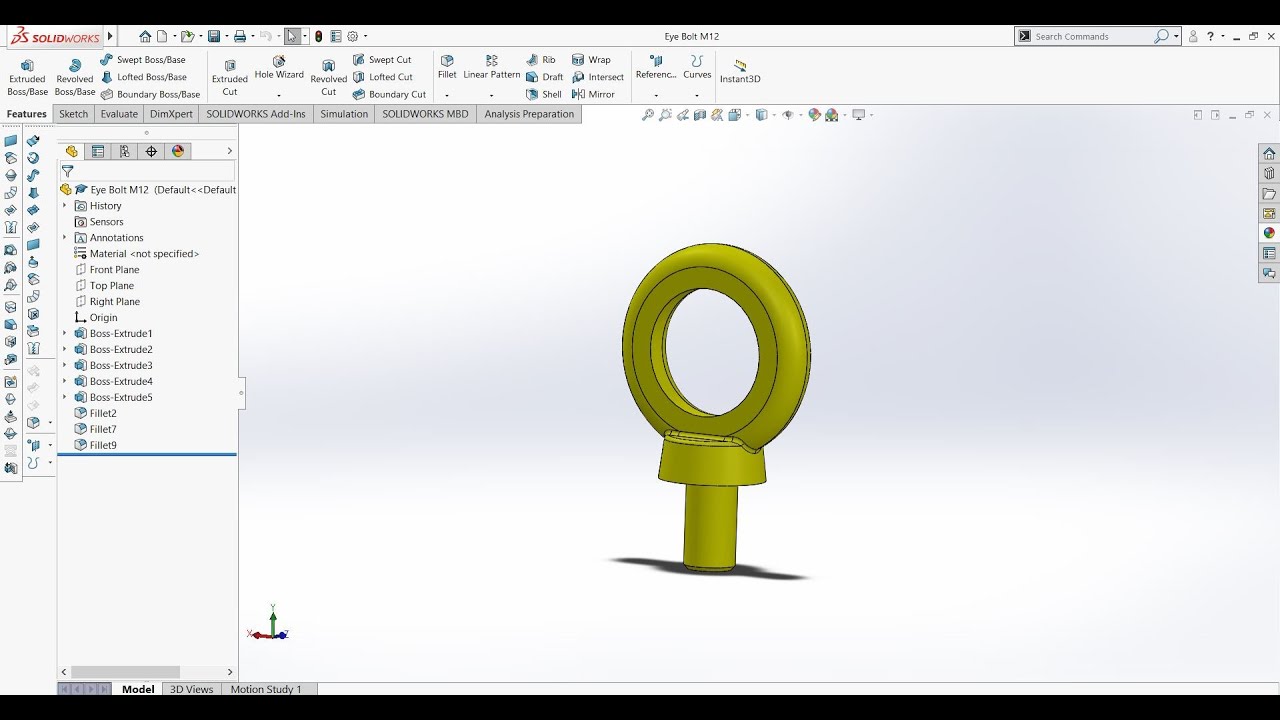The height and width of the screenshot is (720, 1280).
Task: Click the Mirror feature
Action: (593, 94)
